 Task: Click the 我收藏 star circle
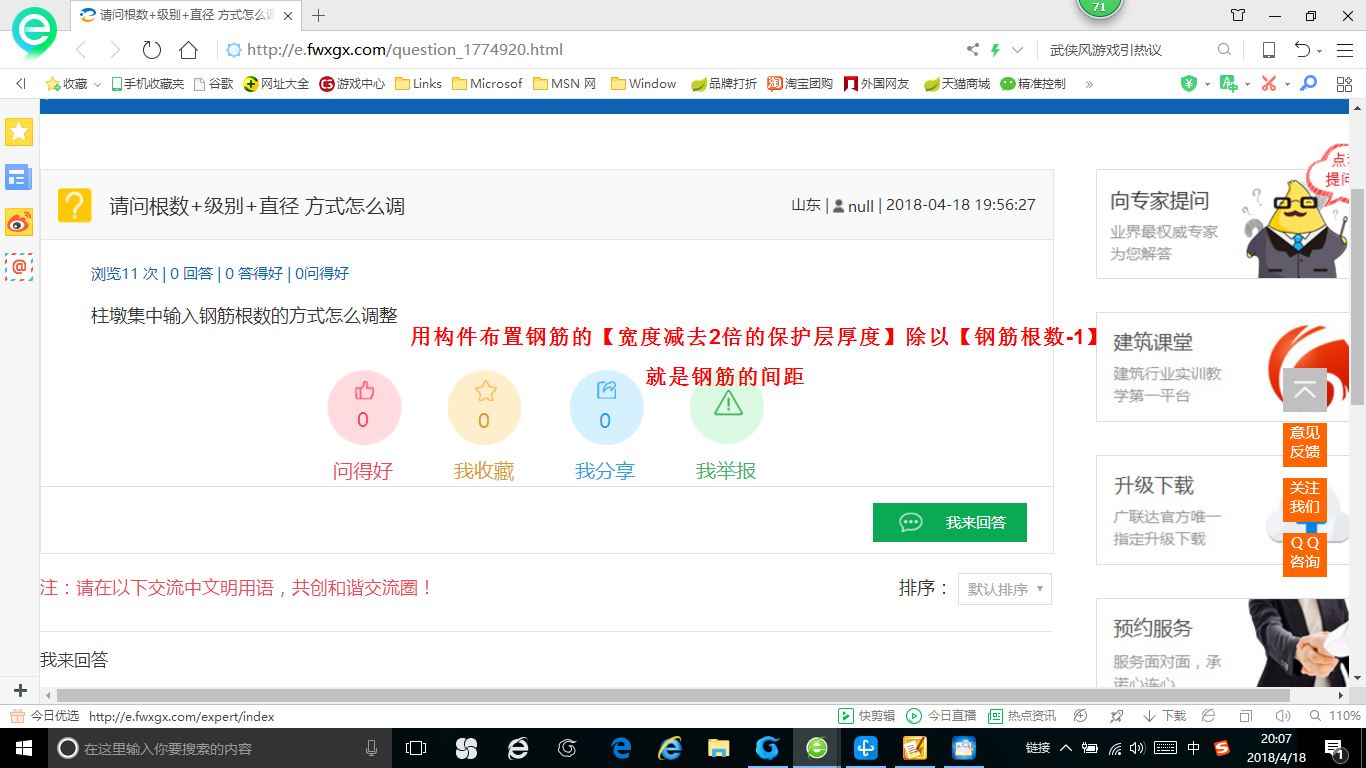(485, 407)
